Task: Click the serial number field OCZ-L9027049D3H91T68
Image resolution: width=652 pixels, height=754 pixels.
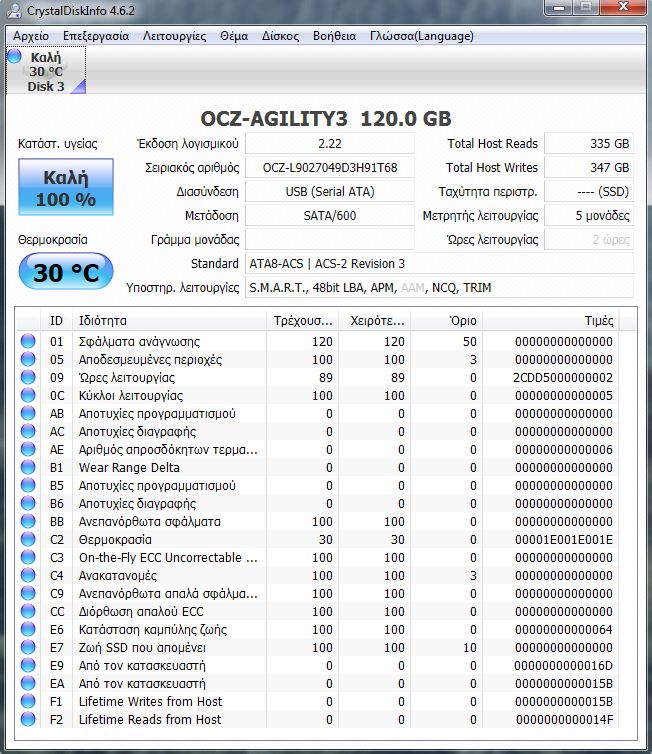Action: [x=330, y=167]
